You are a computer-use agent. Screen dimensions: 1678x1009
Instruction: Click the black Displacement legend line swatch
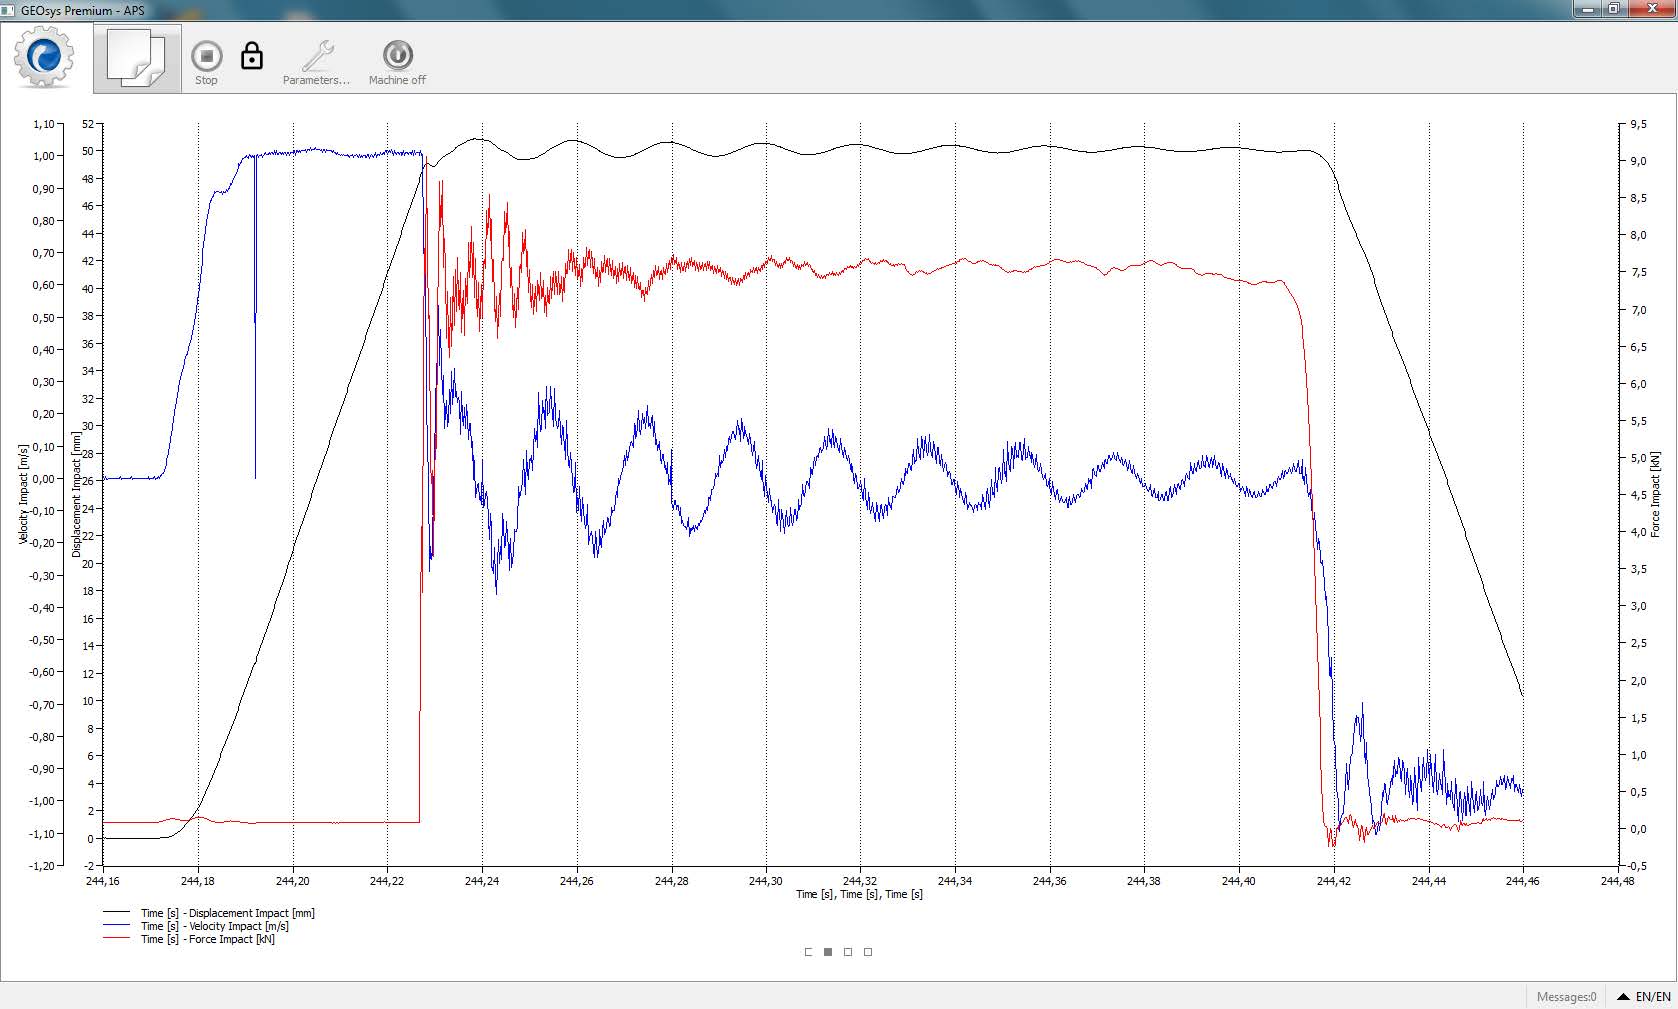(117, 913)
